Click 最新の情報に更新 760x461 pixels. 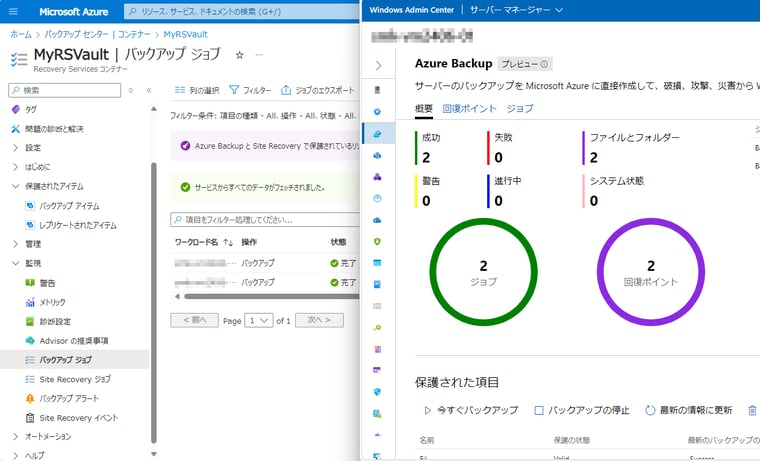(688, 410)
